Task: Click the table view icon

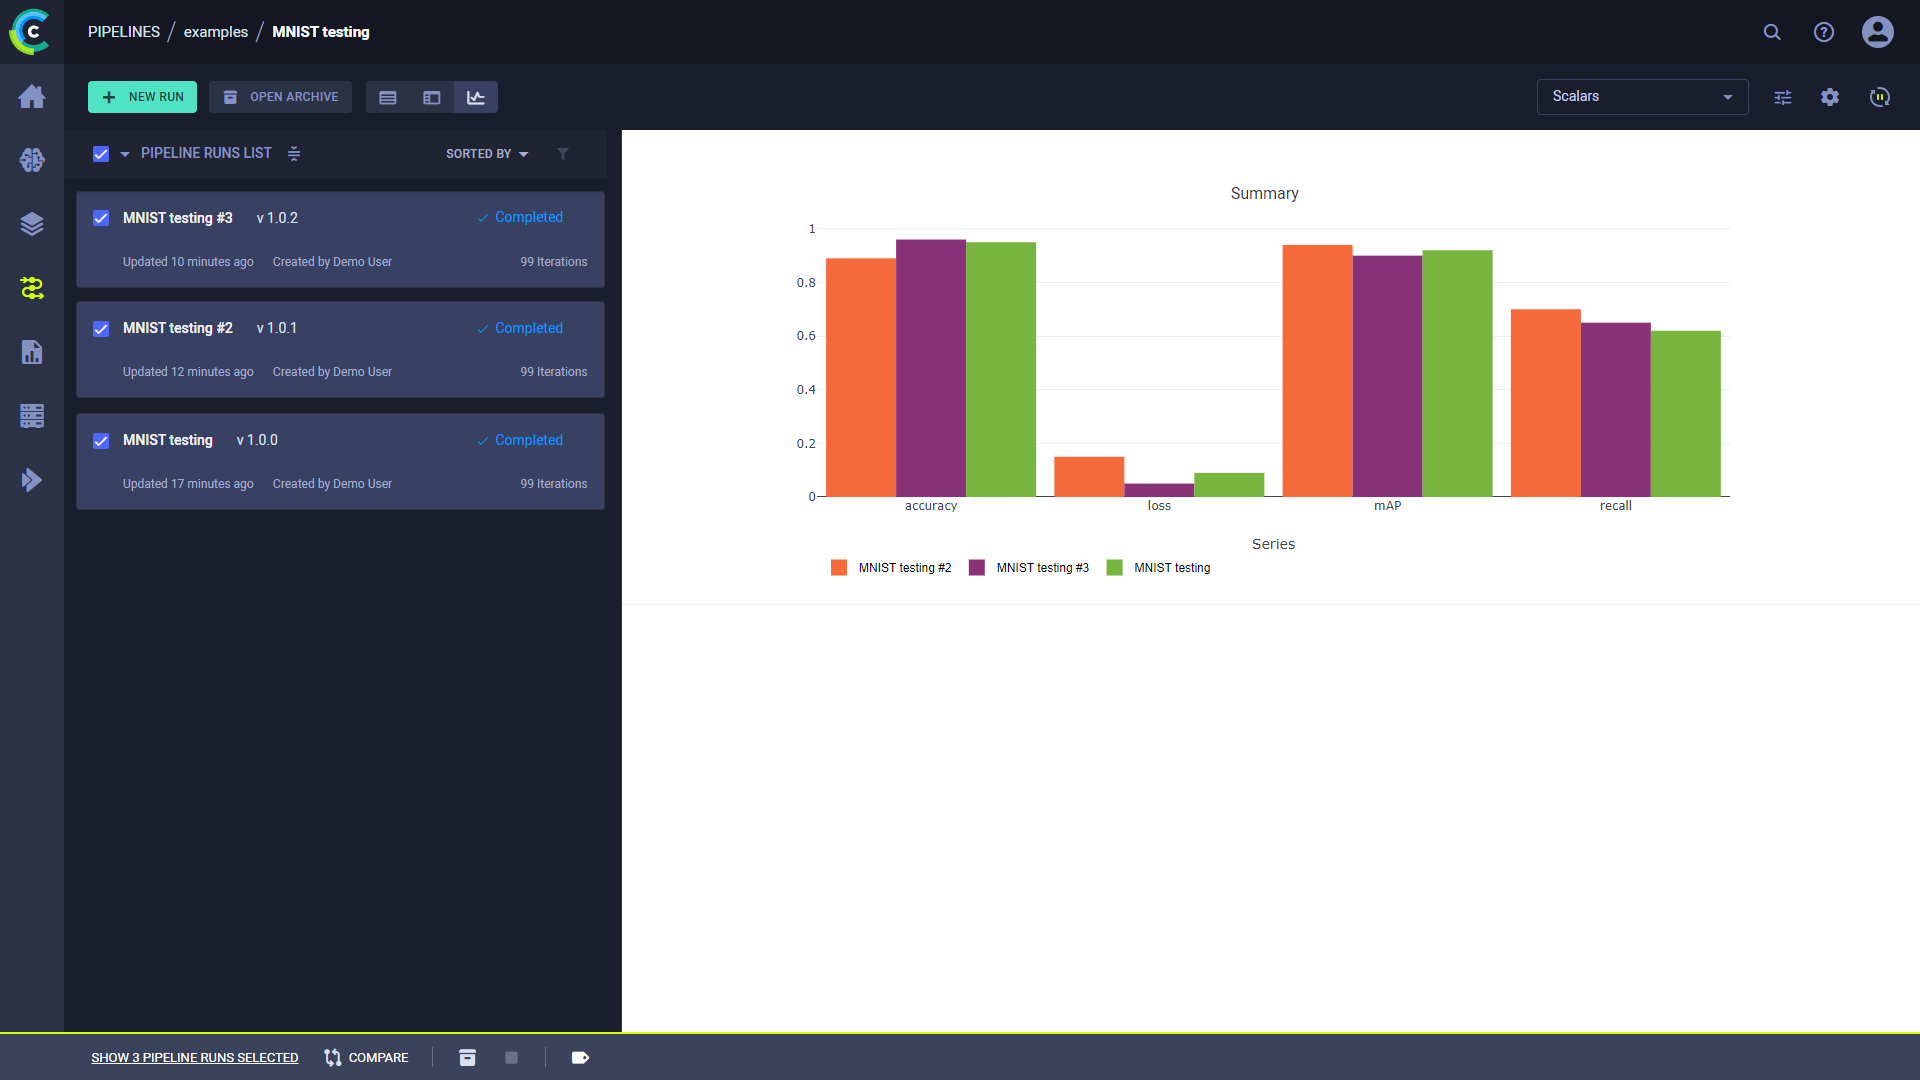Action: coord(388,96)
